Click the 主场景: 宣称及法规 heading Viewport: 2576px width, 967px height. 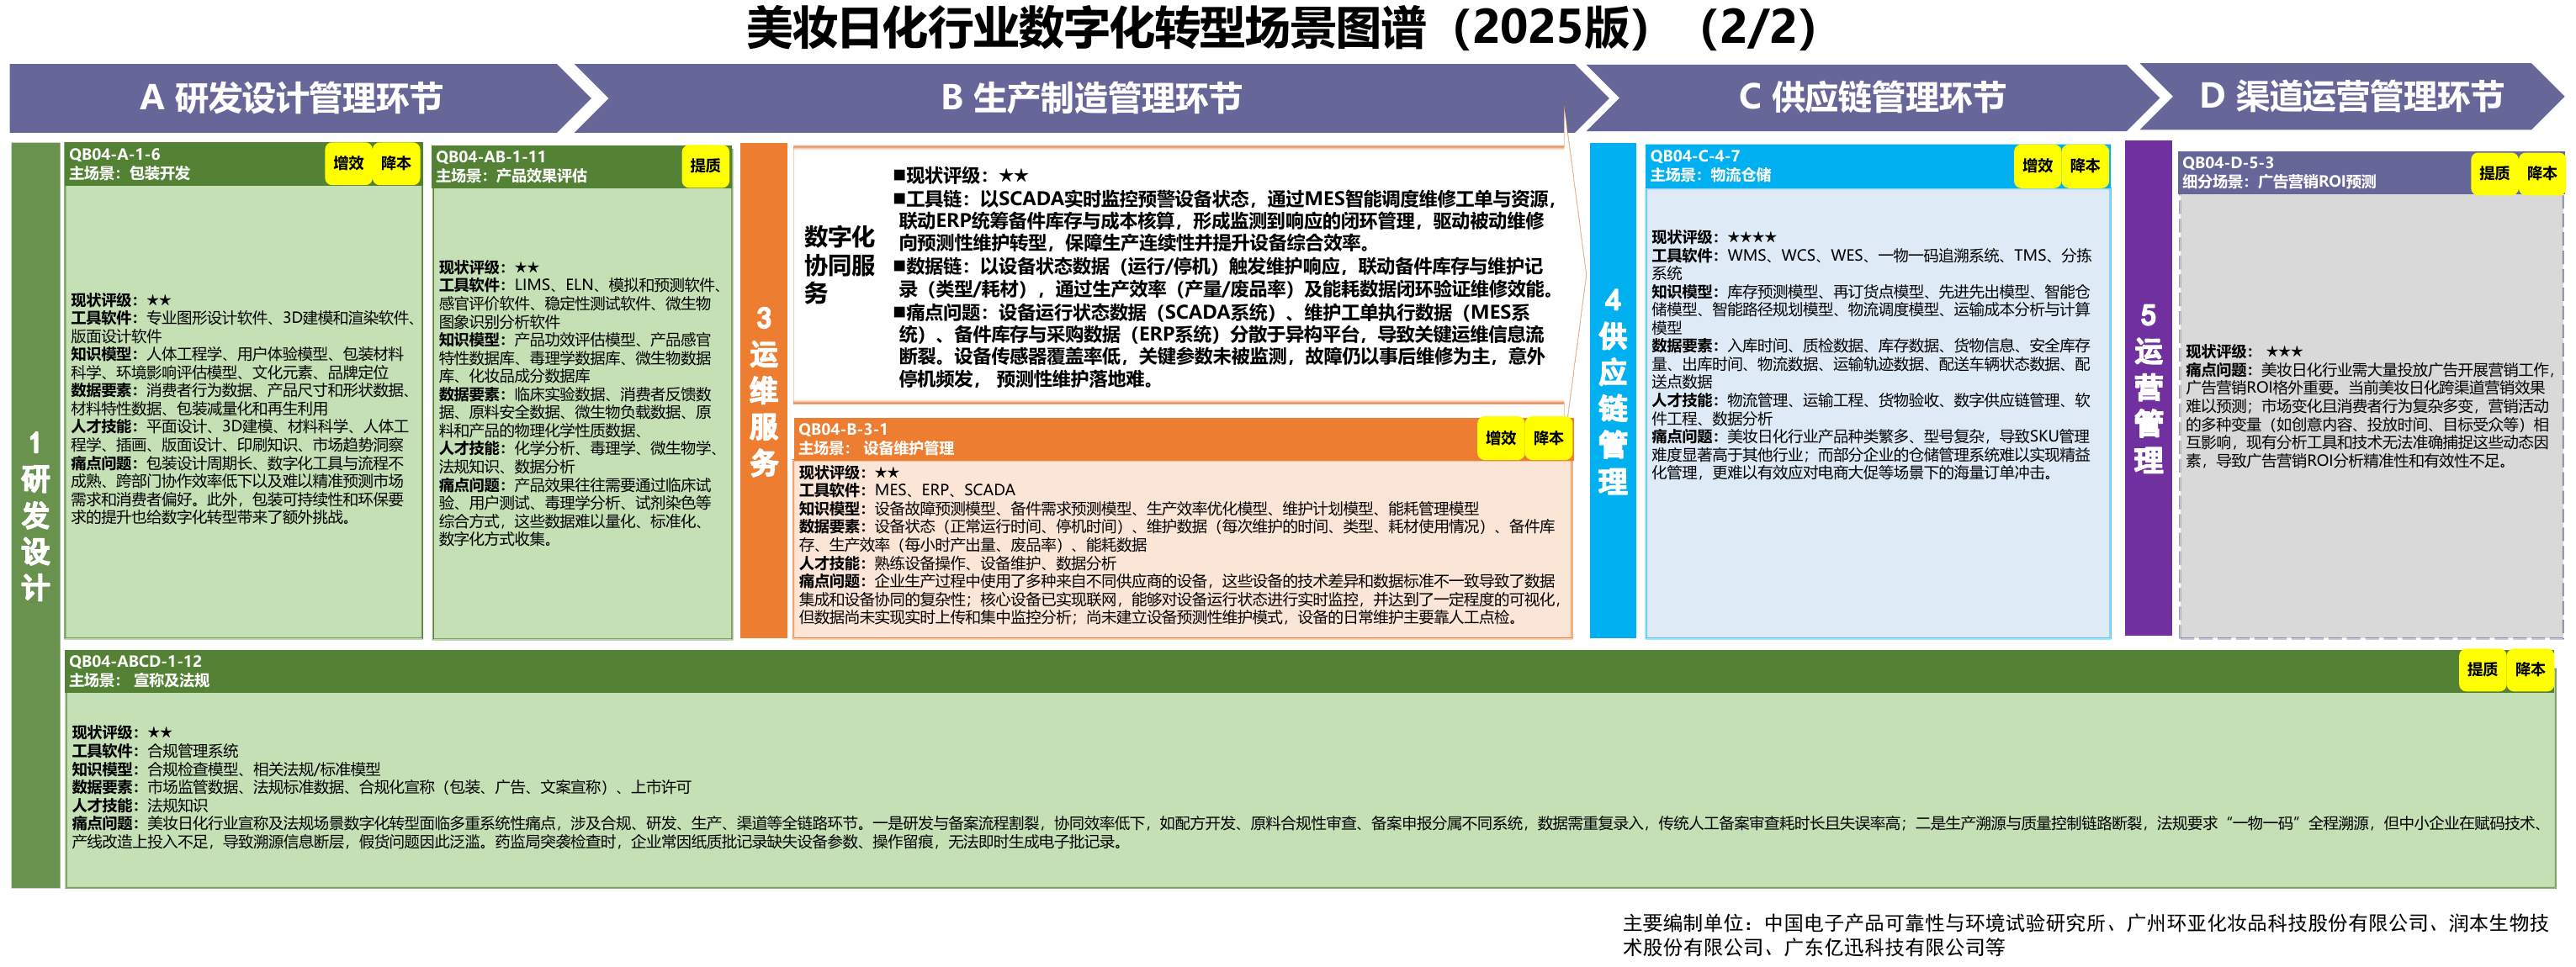tap(139, 680)
